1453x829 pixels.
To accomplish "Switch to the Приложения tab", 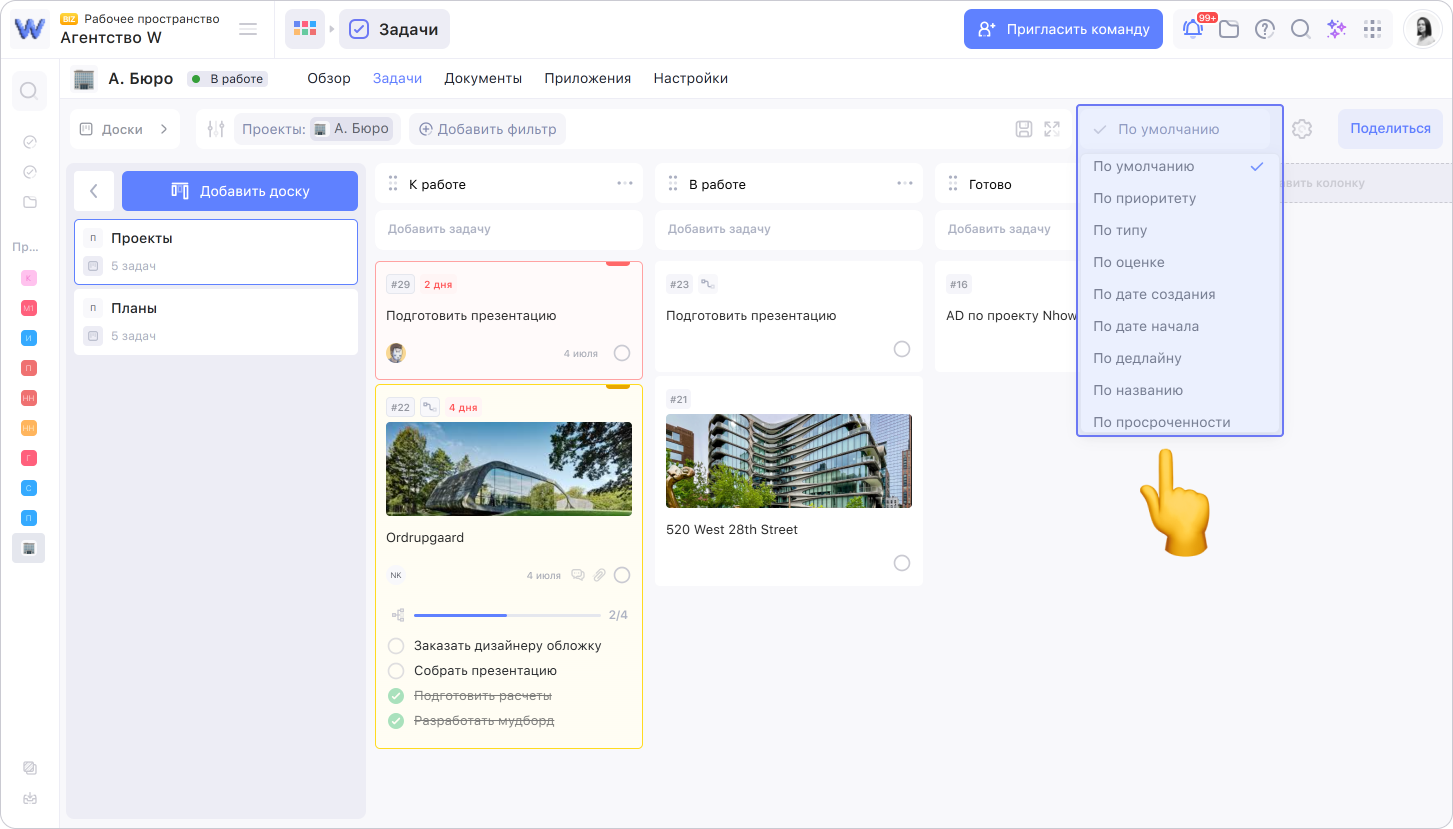I will (588, 79).
